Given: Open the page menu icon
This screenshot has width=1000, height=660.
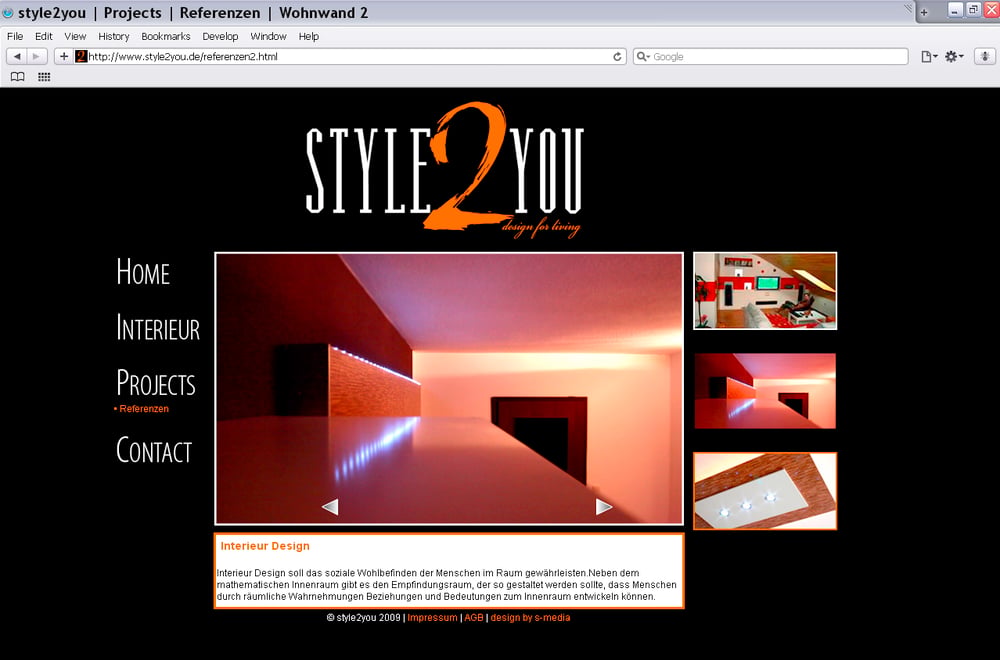Looking at the screenshot, I should tap(929, 57).
